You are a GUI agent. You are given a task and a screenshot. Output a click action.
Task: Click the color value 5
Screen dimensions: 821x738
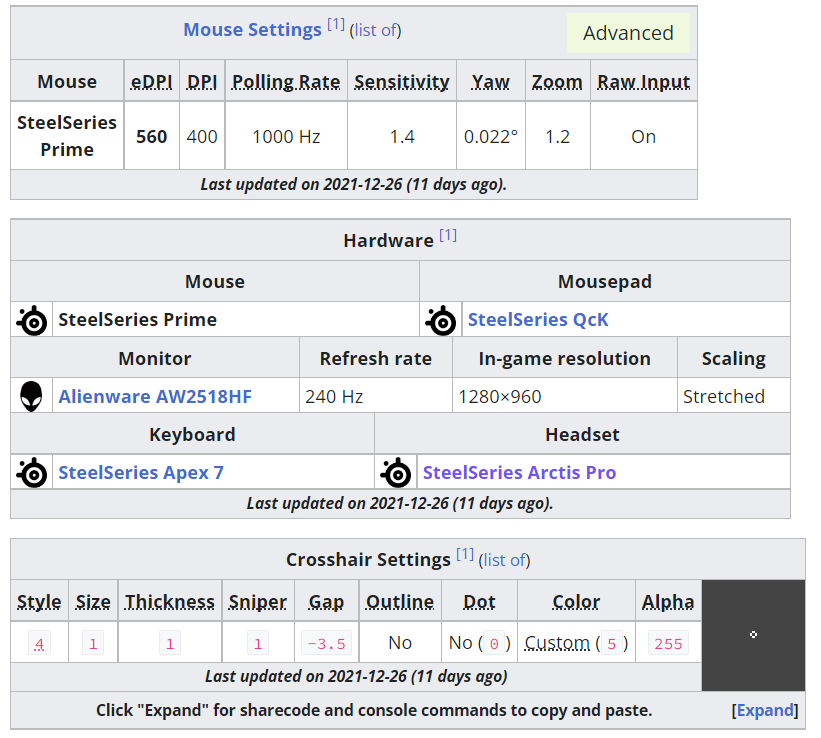(x=611, y=643)
